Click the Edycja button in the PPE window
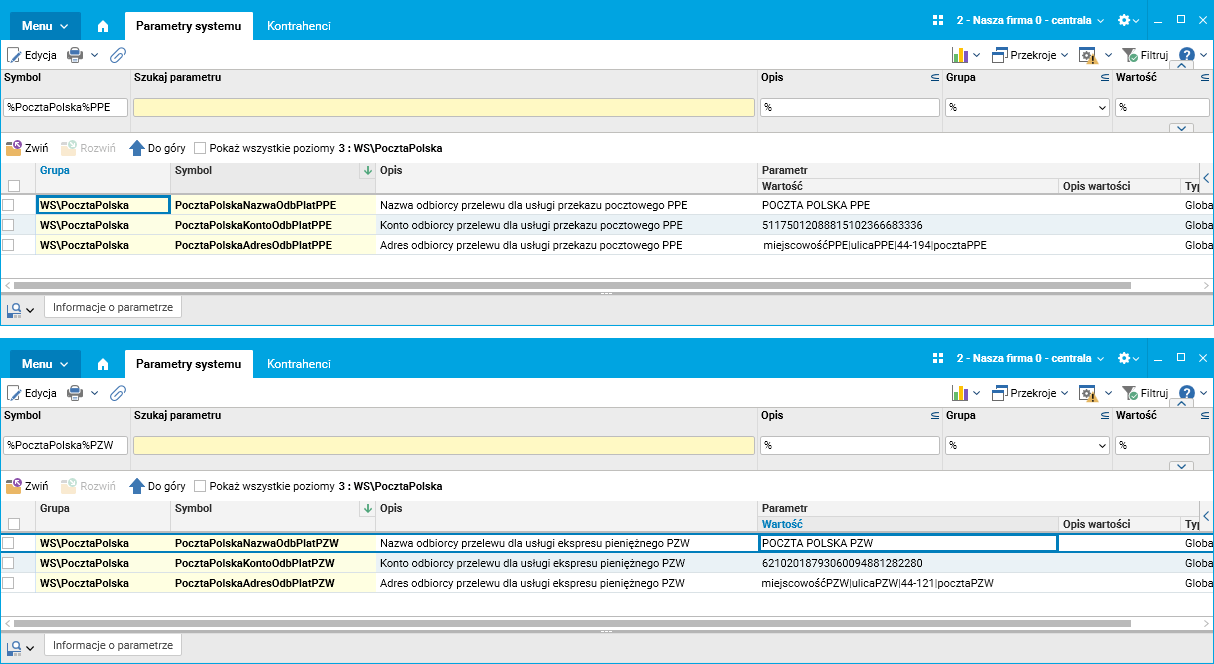 coord(32,55)
